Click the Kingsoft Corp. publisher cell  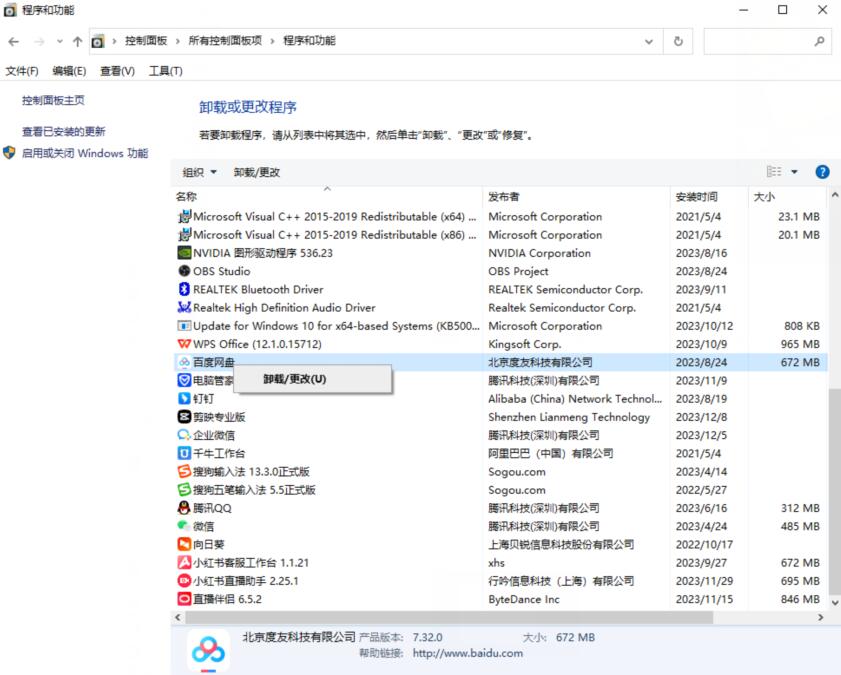pyautogui.click(x=525, y=344)
